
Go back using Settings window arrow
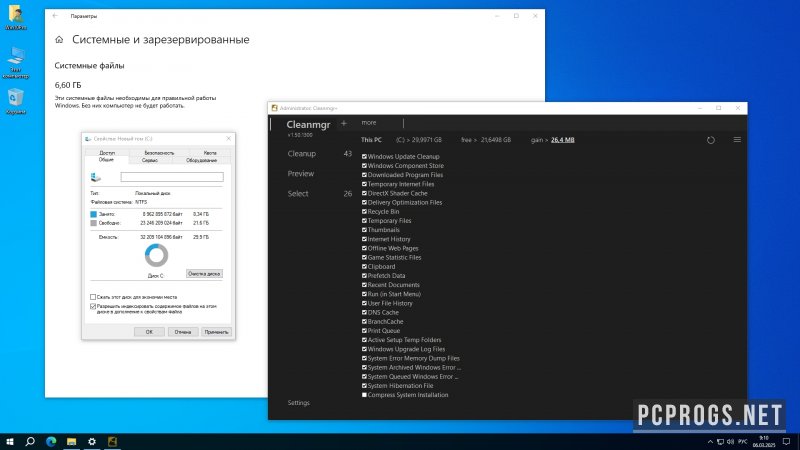pyautogui.click(x=55, y=16)
